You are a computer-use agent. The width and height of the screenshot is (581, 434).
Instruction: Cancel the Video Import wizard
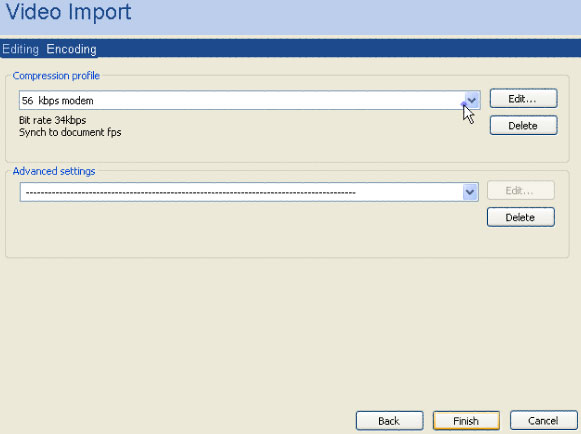click(x=543, y=421)
